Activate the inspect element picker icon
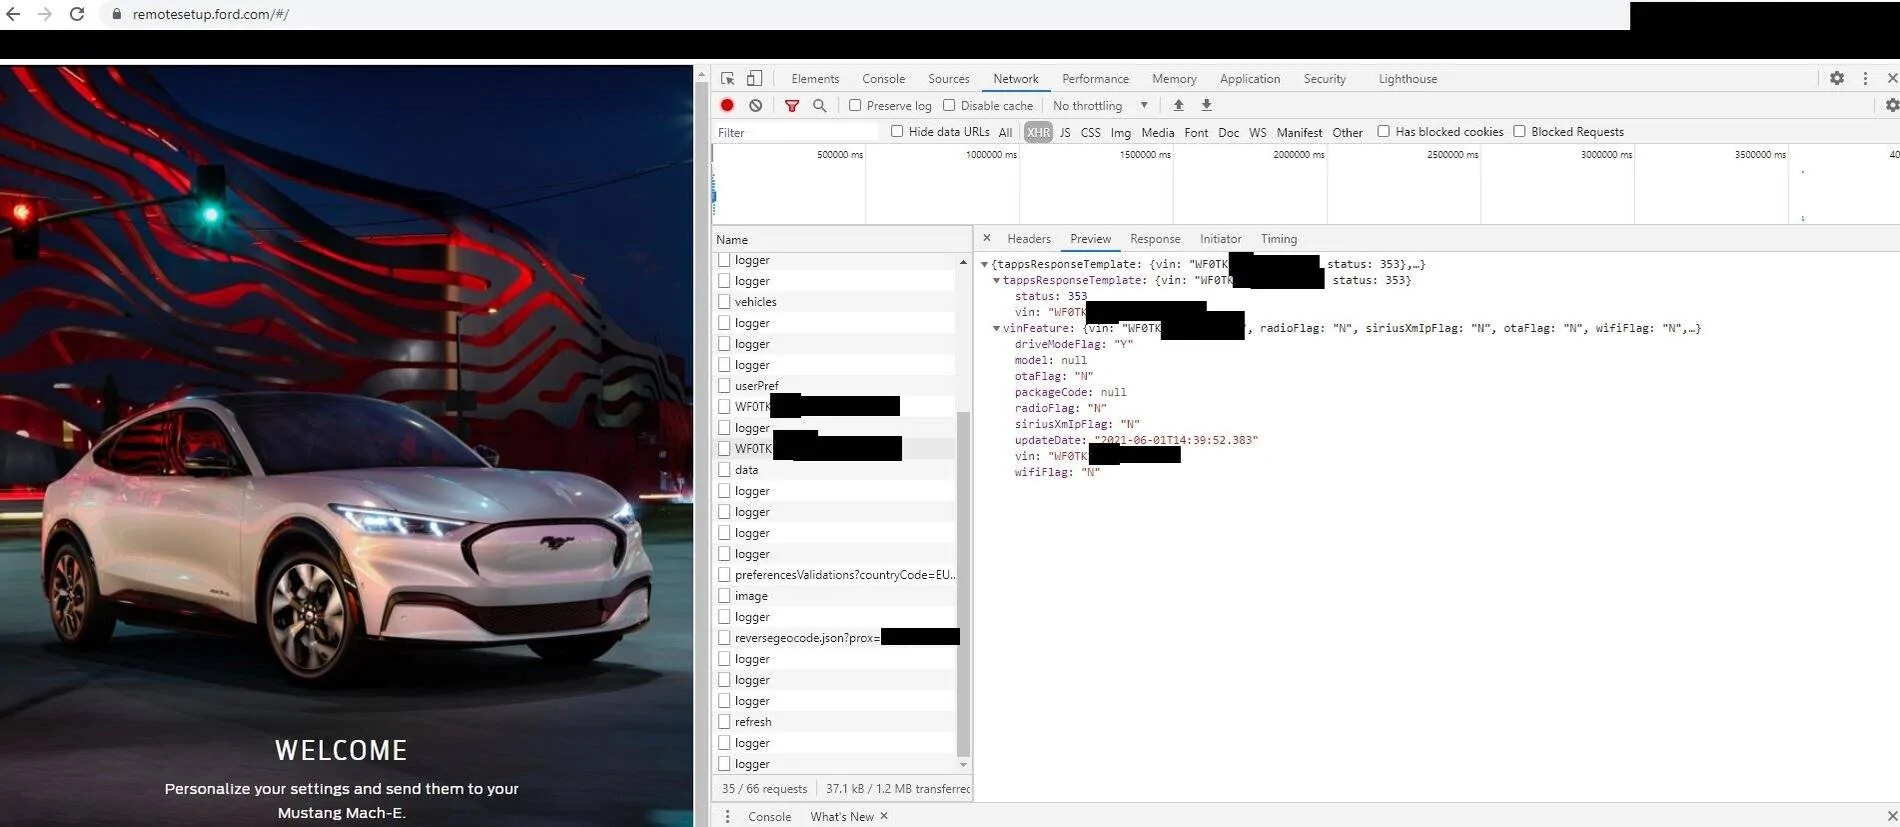1900x827 pixels. point(728,78)
